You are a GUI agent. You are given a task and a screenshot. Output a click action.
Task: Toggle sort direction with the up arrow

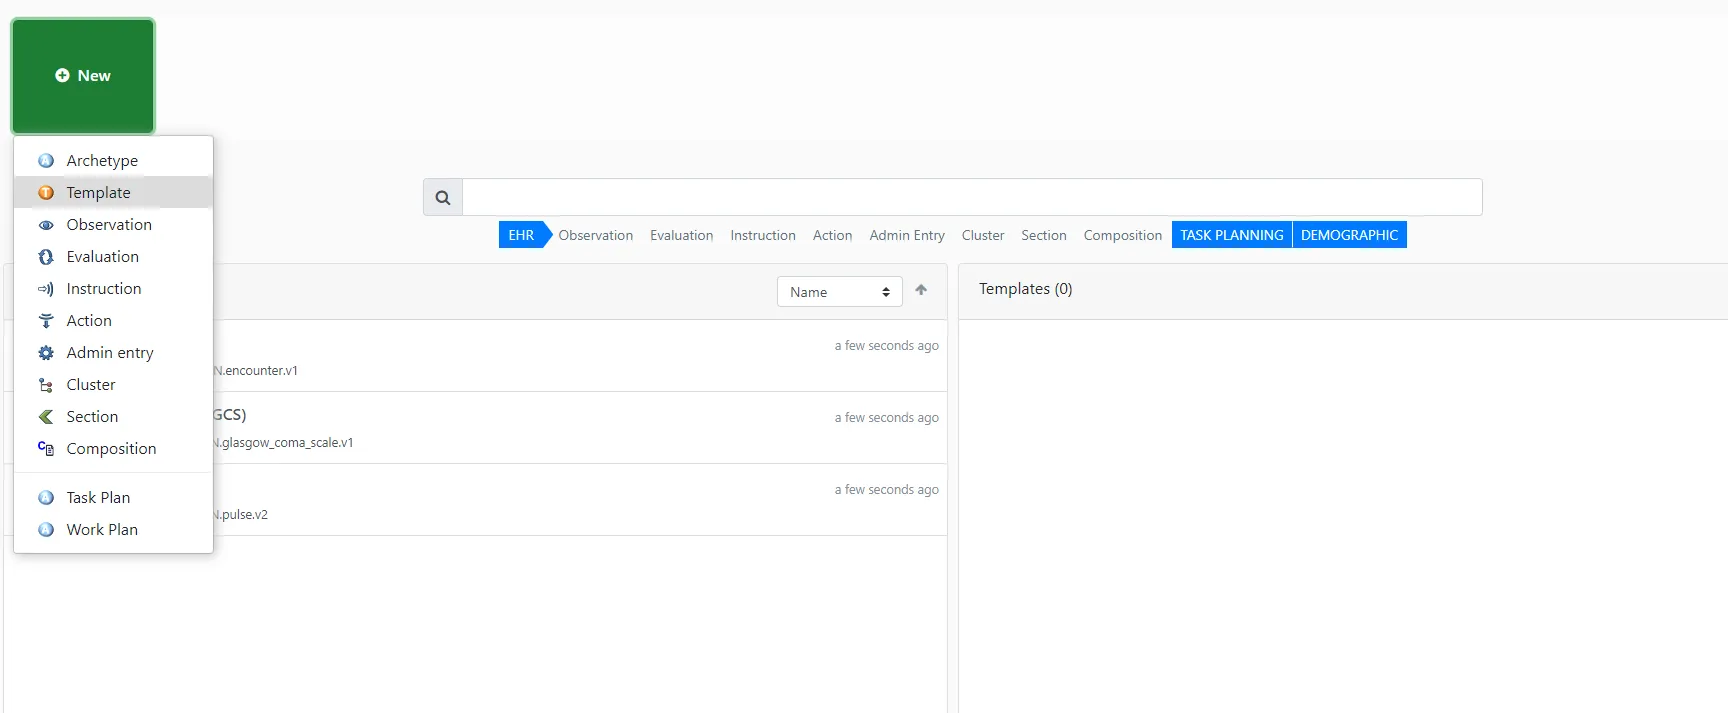pos(921,290)
